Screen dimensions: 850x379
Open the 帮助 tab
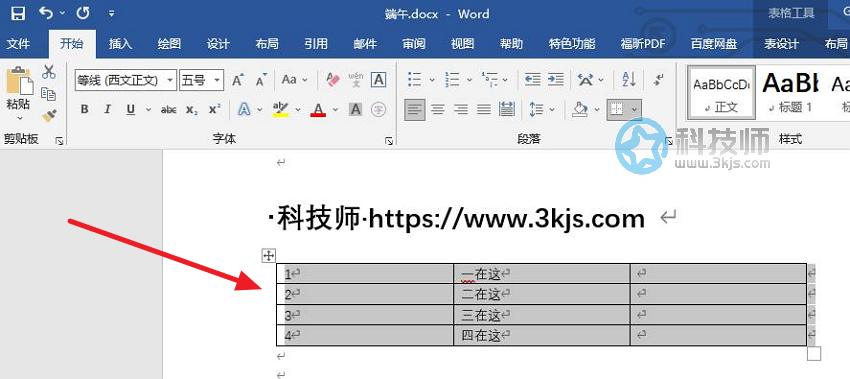pos(511,44)
